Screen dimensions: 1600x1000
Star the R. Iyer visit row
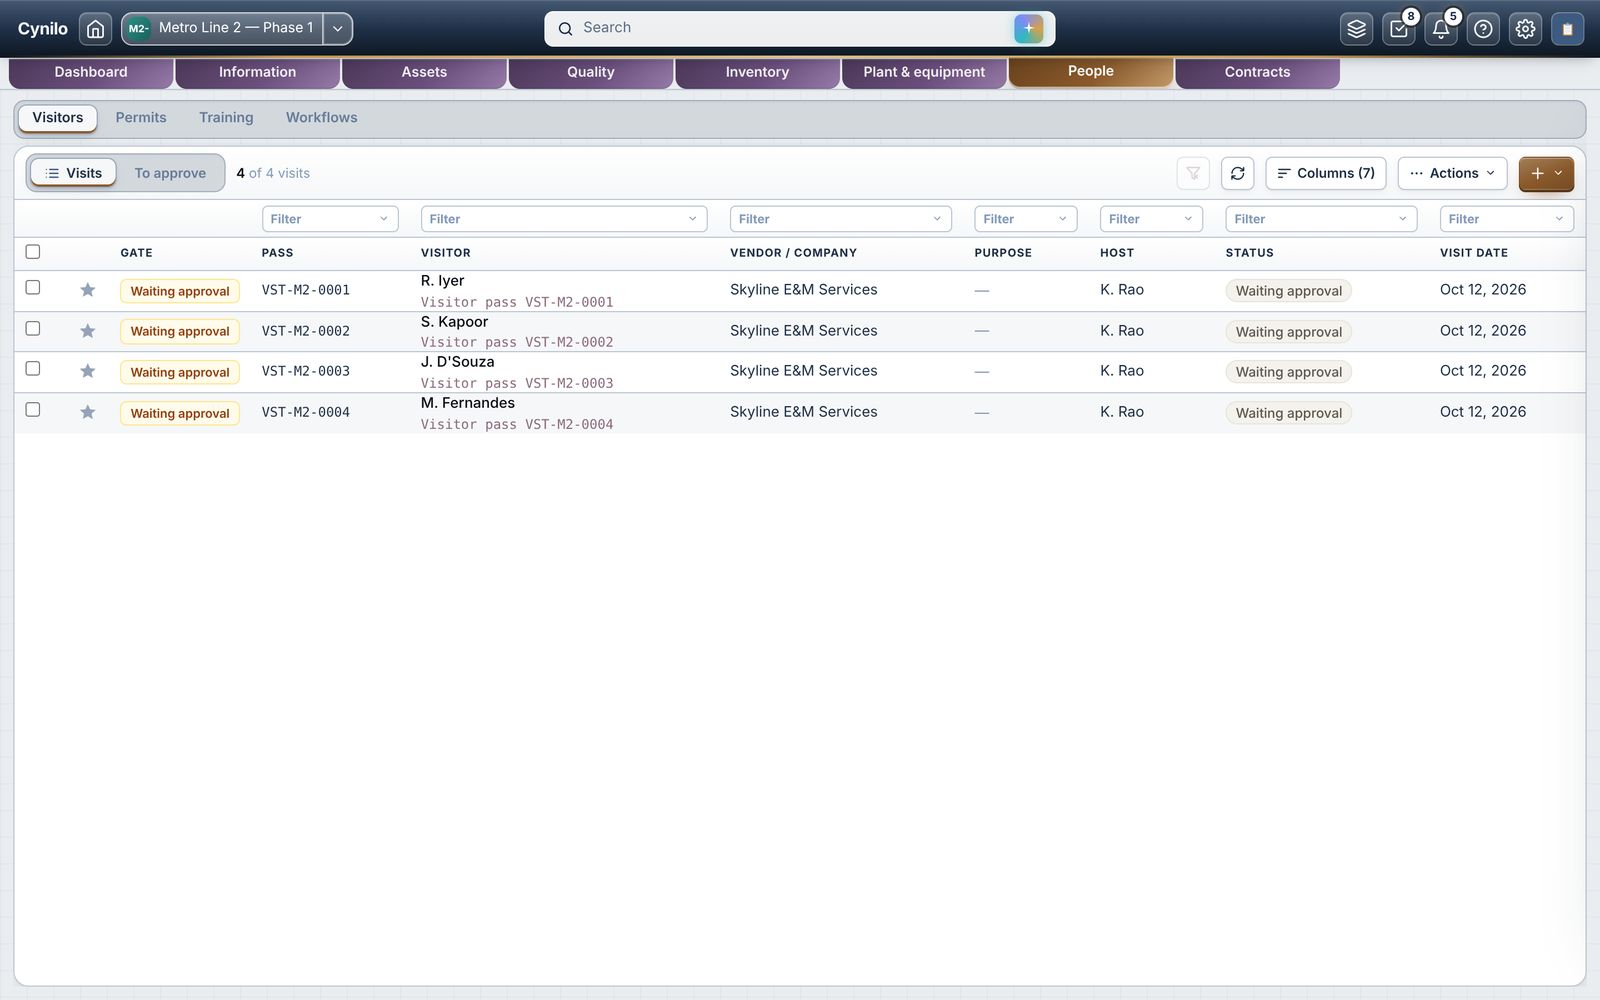(x=88, y=290)
